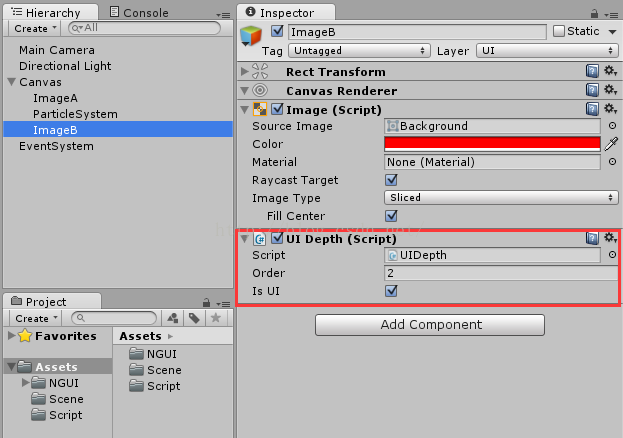
Task: Click the Add Component button
Action: click(x=430, y=324)
